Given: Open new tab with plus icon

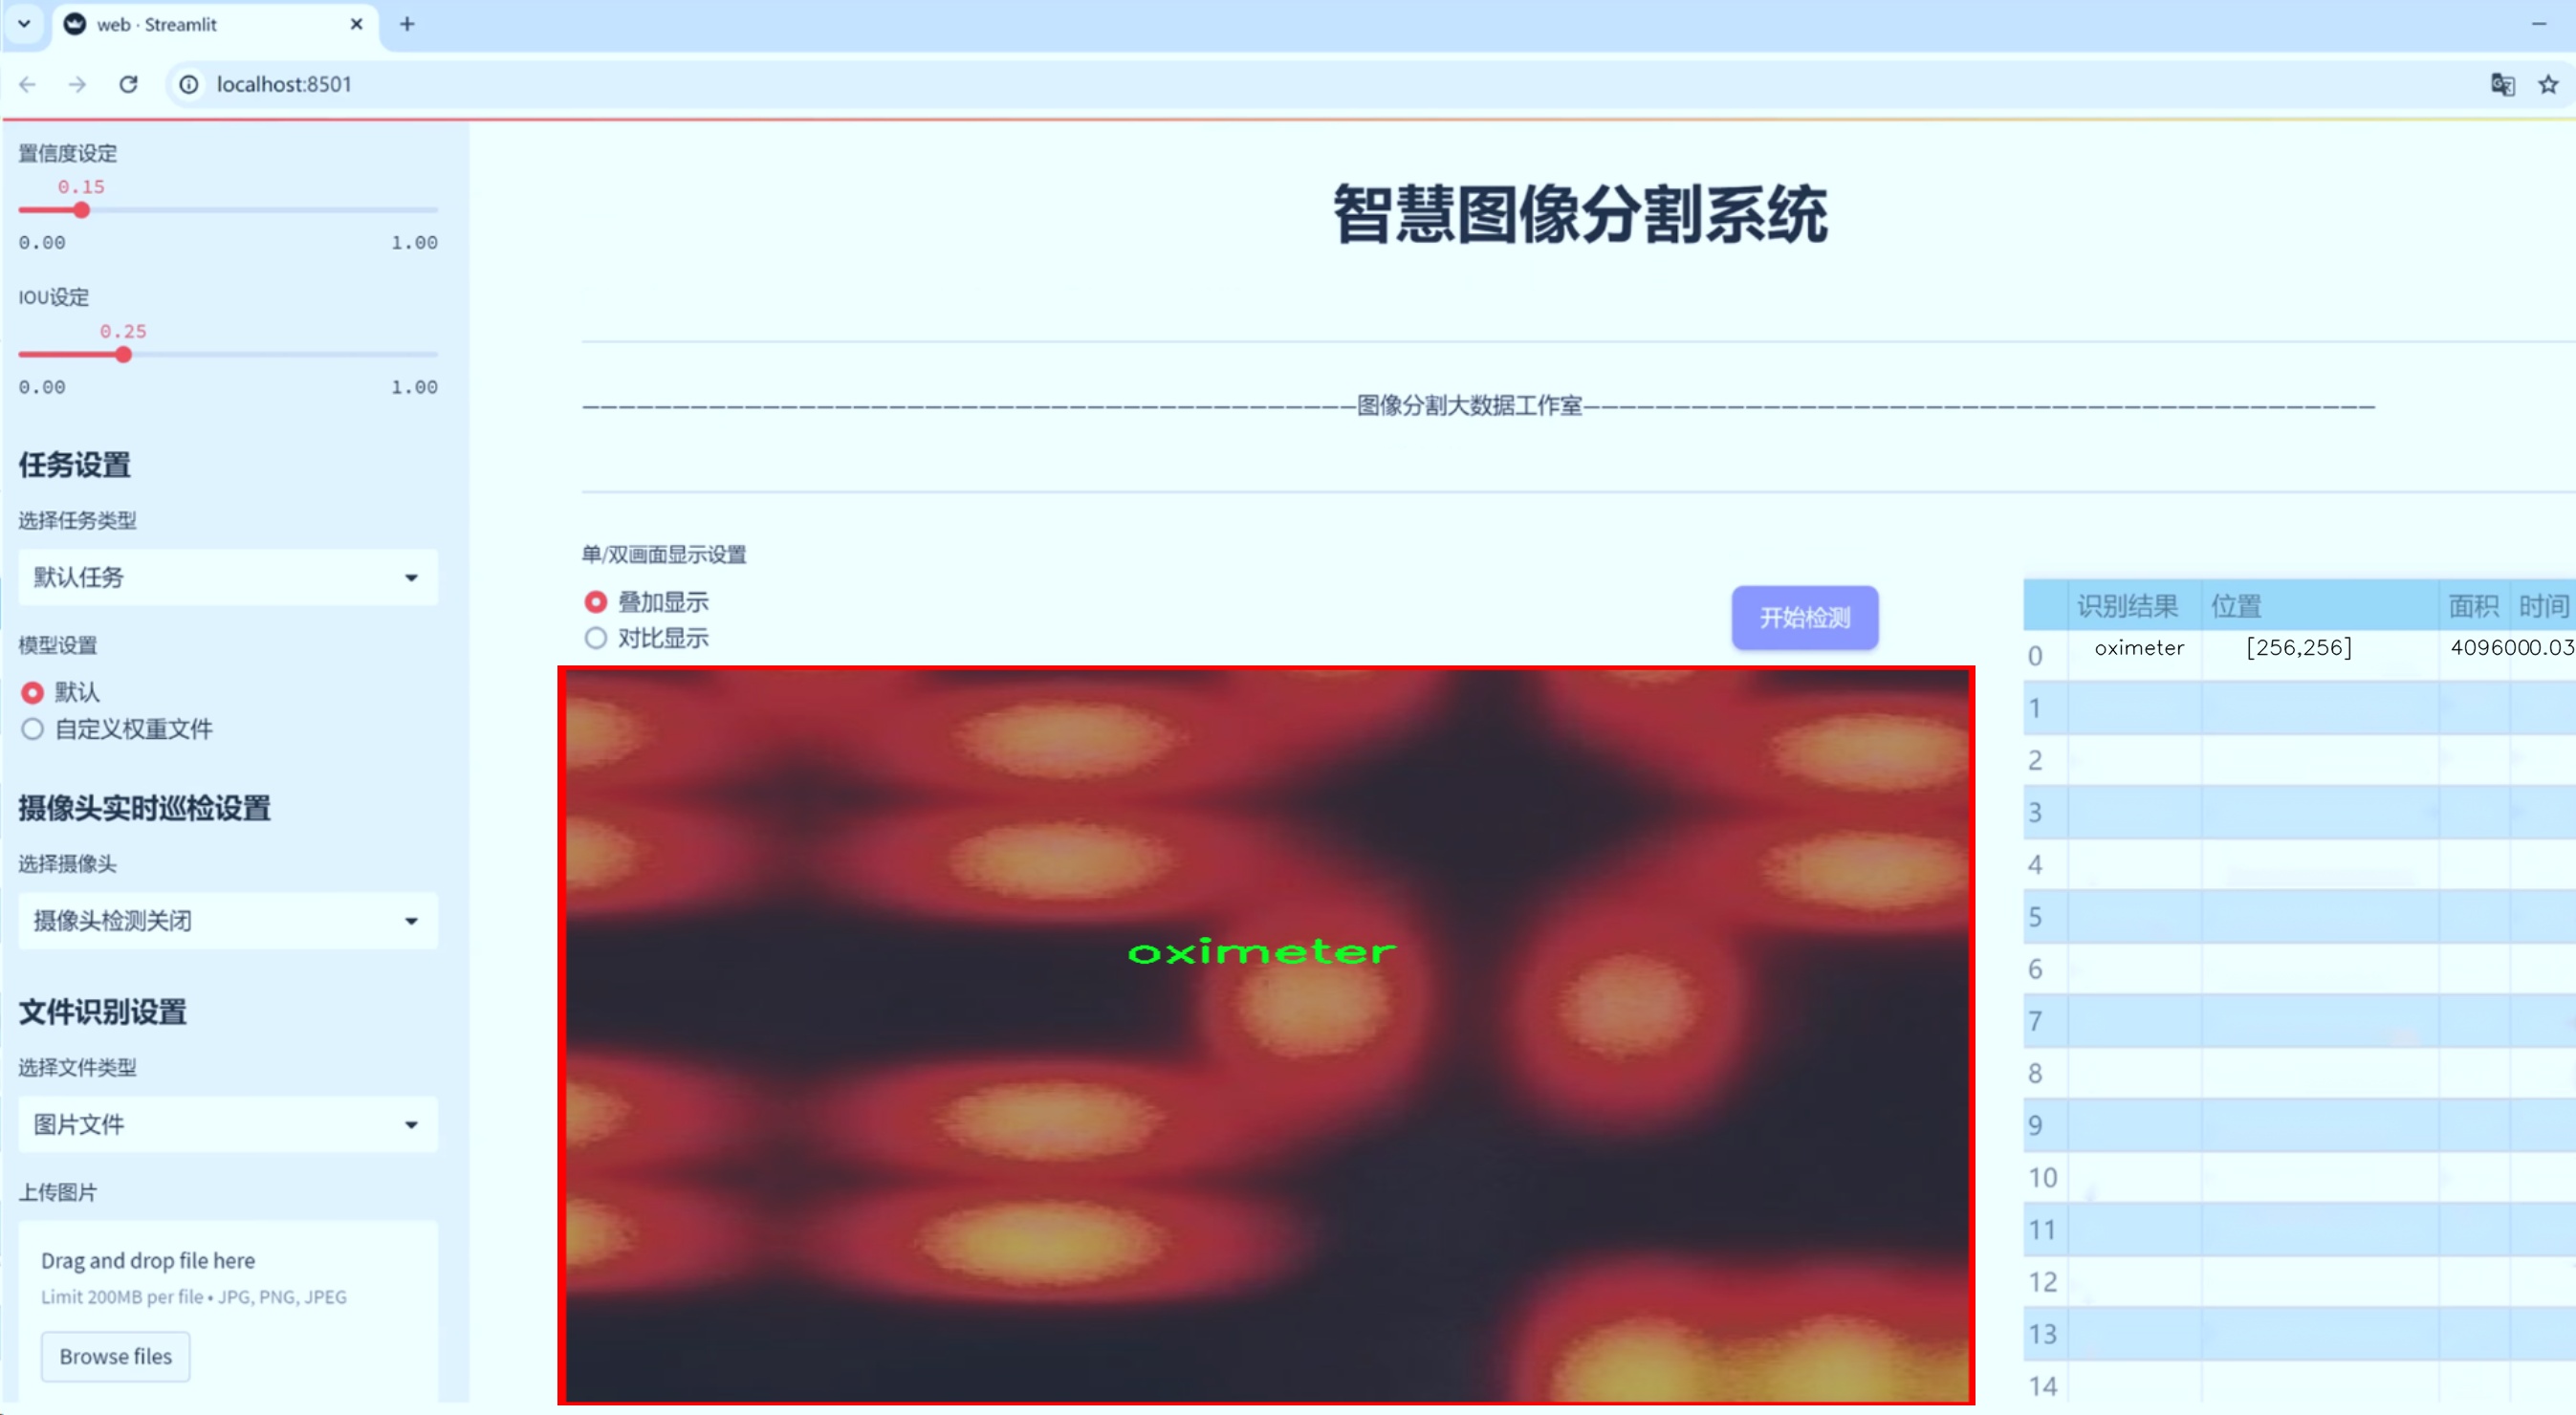Looking at the screenshot, I should point(407,24).
